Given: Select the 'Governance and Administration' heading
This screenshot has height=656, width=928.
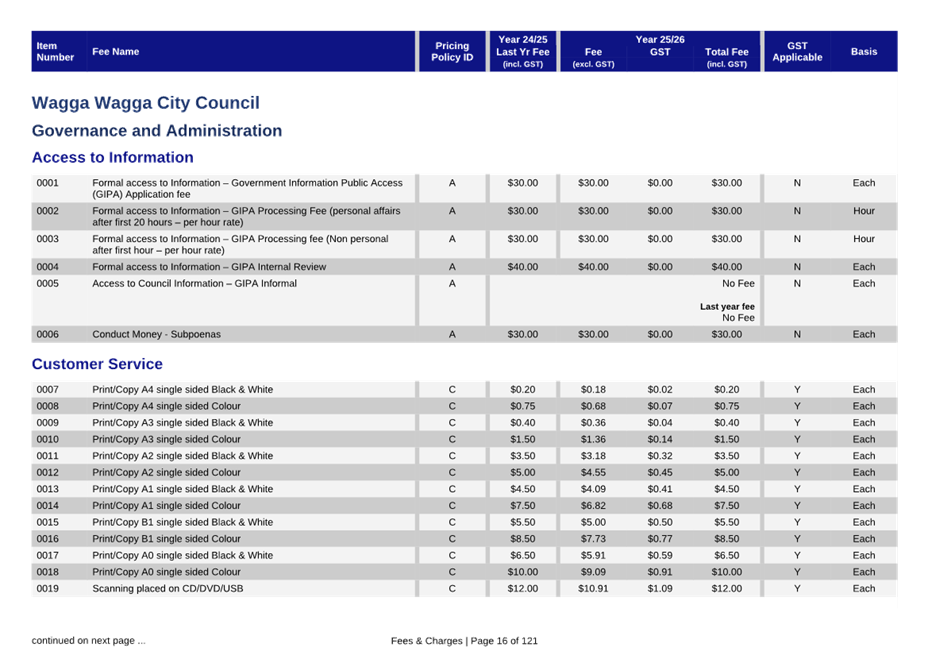Looking at the screenshot, I should click(157, 131).
